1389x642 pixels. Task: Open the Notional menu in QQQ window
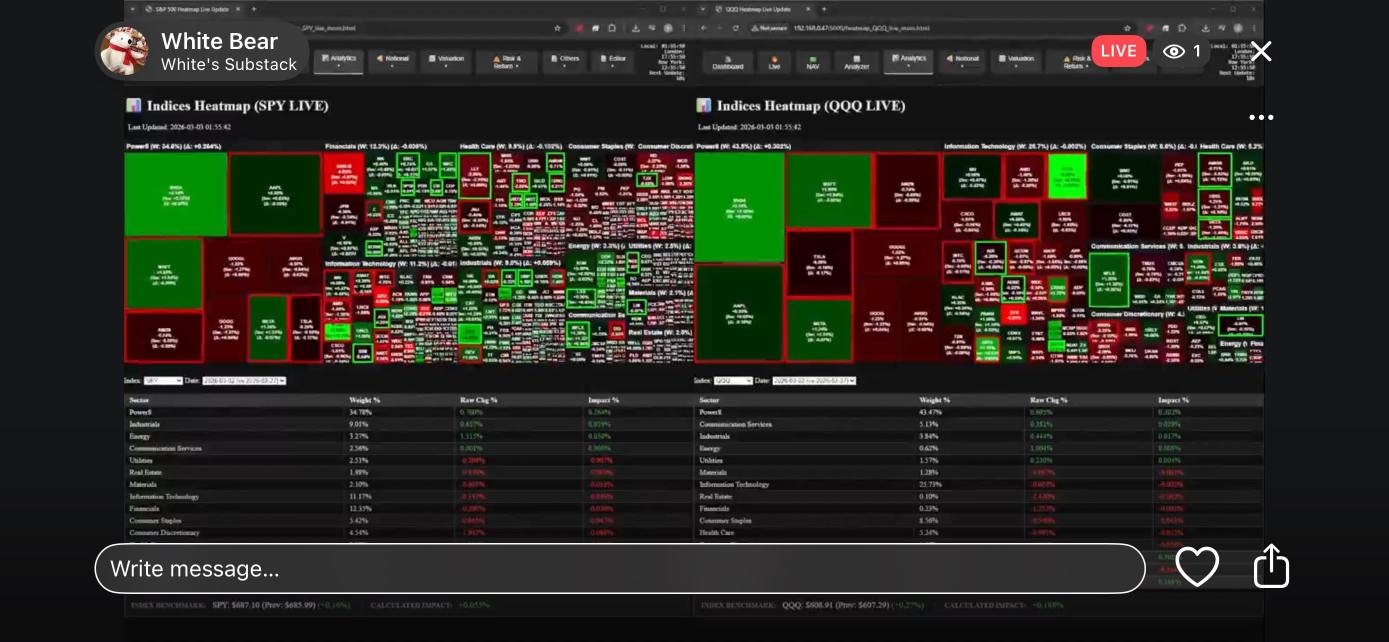pyautogui.click(x=962, y=62)
